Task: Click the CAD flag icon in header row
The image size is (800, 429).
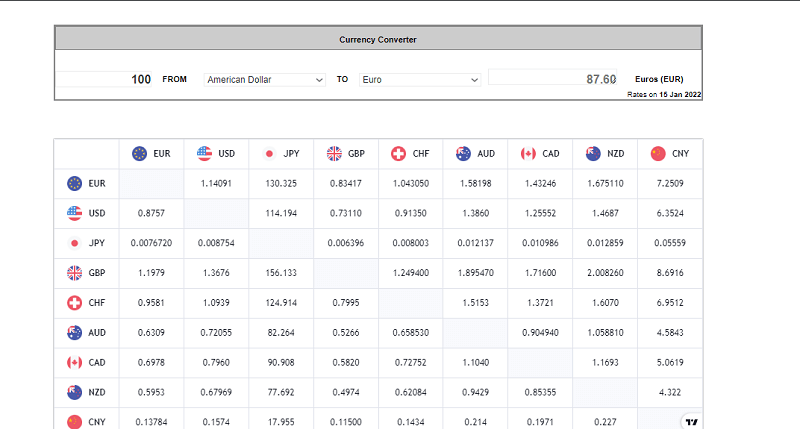Action: point(528,154)
